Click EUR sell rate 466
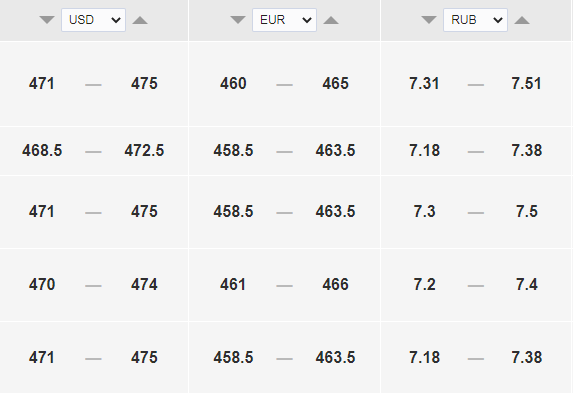573x393 pixels. point(335,285)
